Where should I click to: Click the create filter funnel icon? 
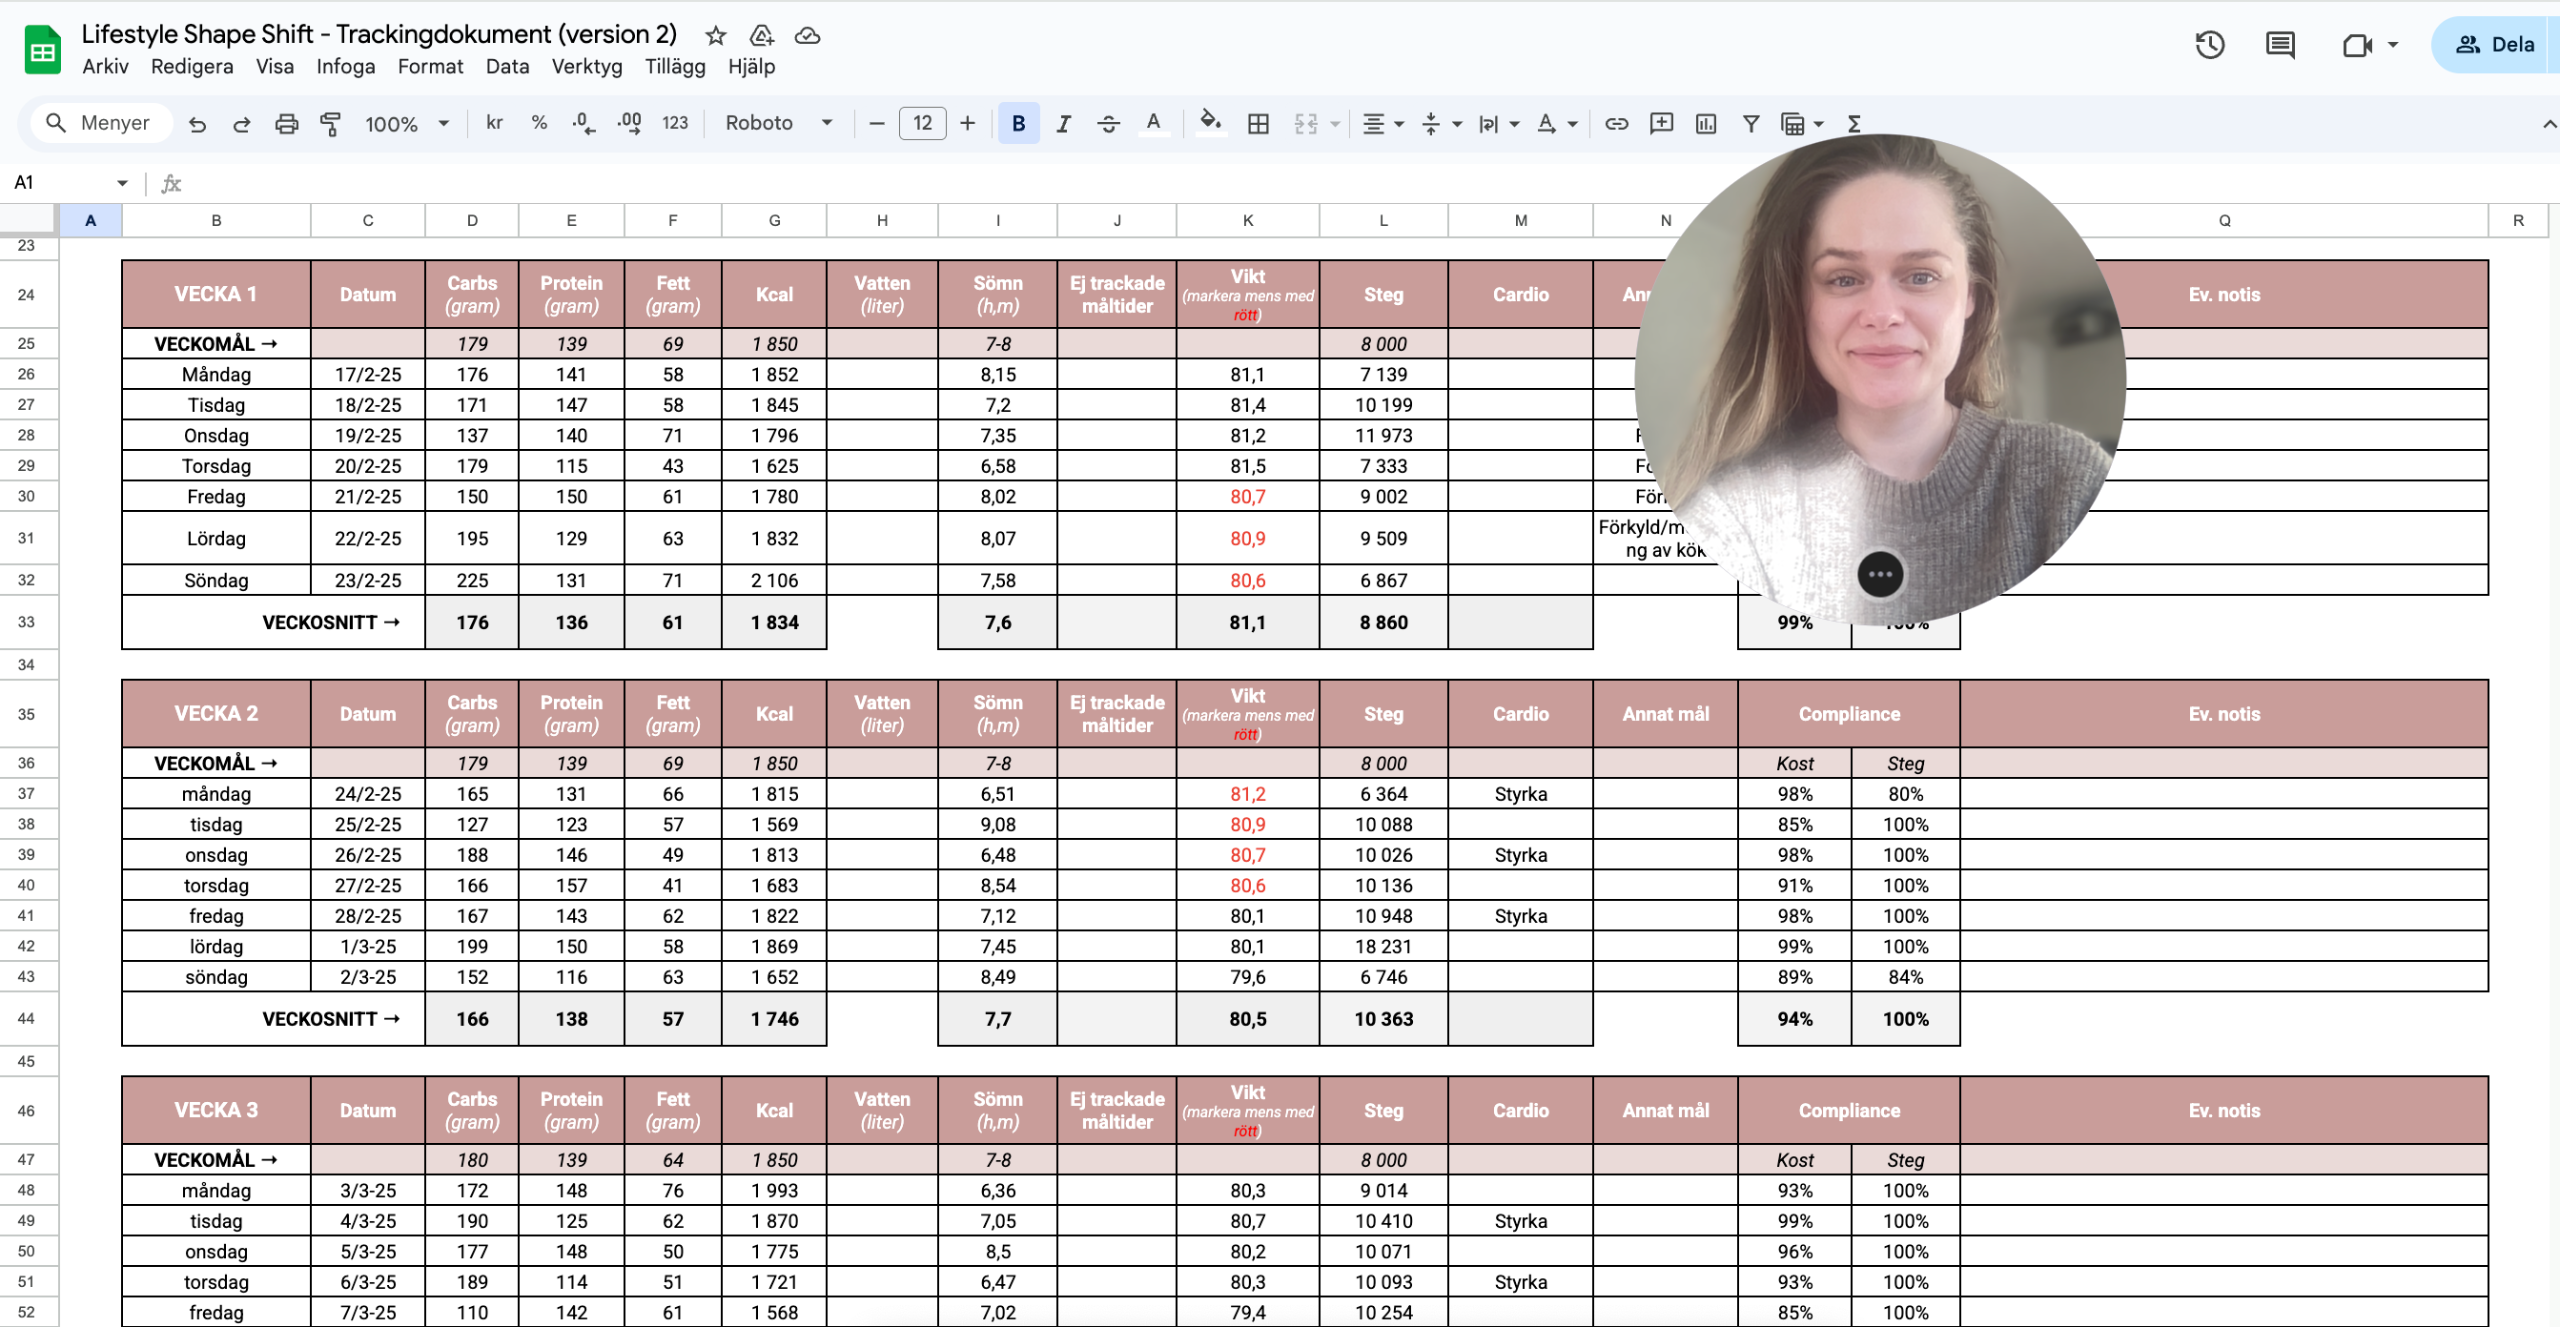point(1750,124)
